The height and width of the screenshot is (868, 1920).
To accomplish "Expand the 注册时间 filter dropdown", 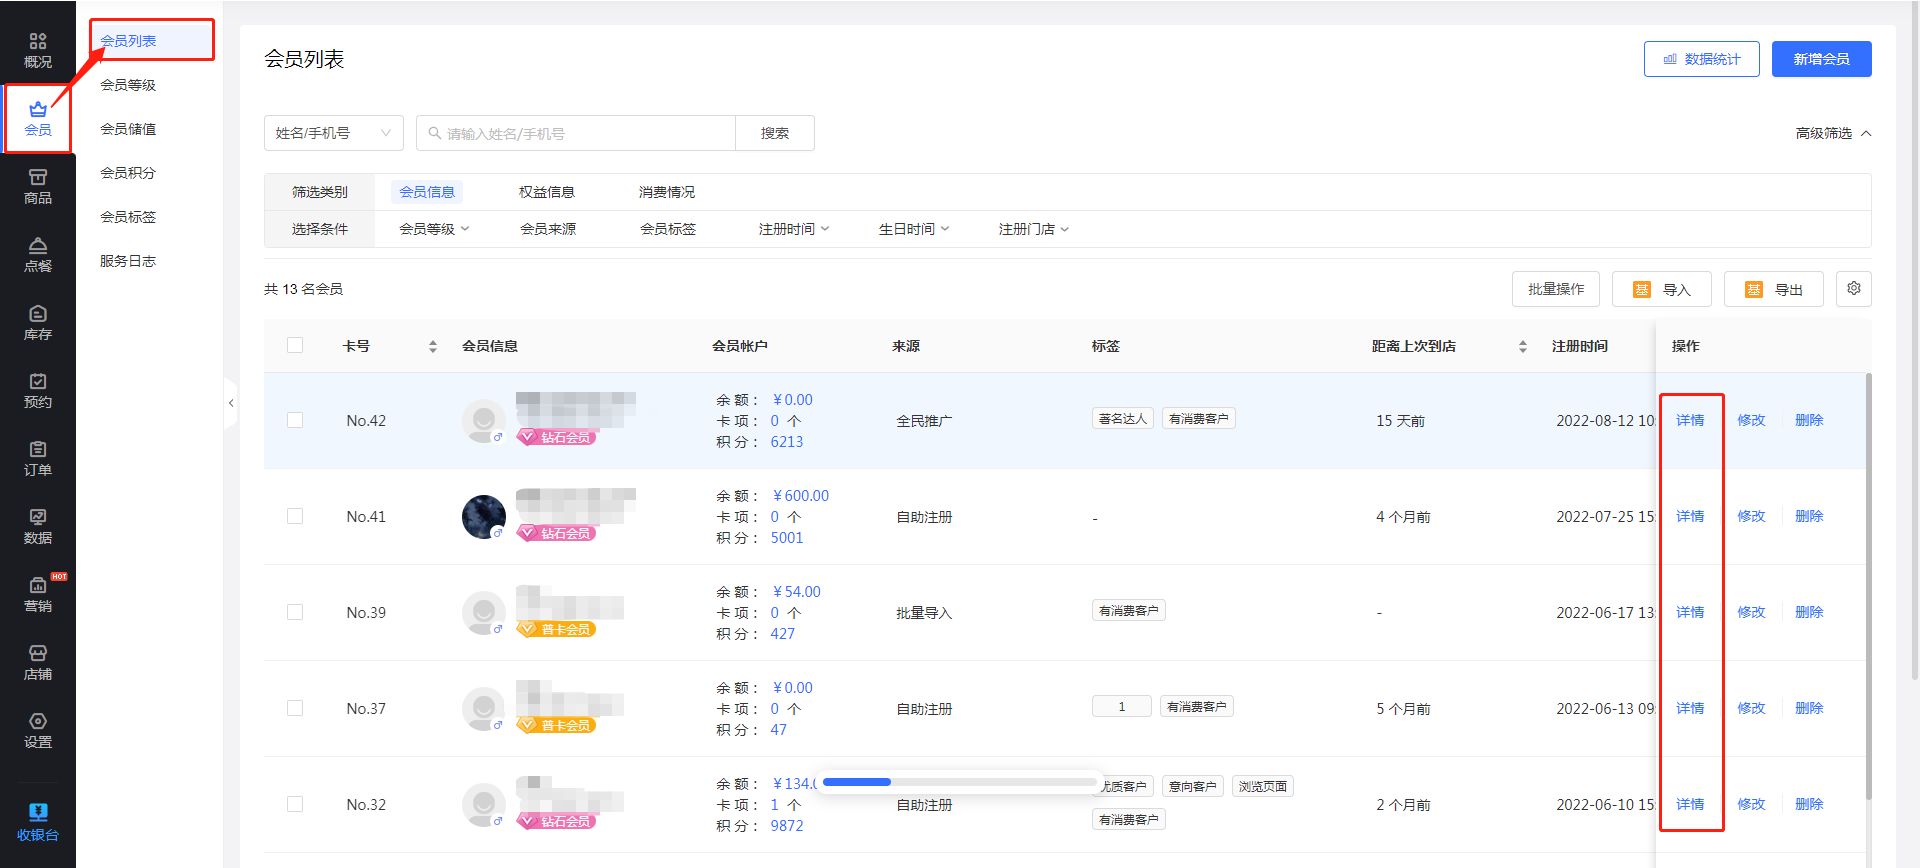I will 794,229.
